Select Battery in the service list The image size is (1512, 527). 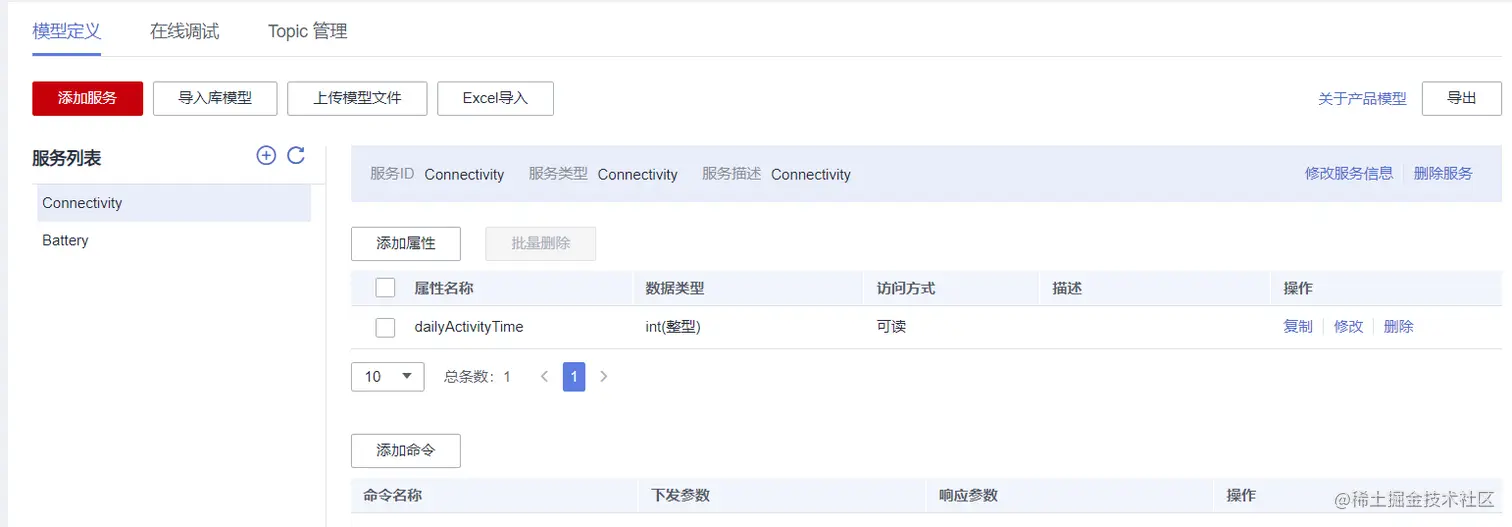click(x=174, y=240)
